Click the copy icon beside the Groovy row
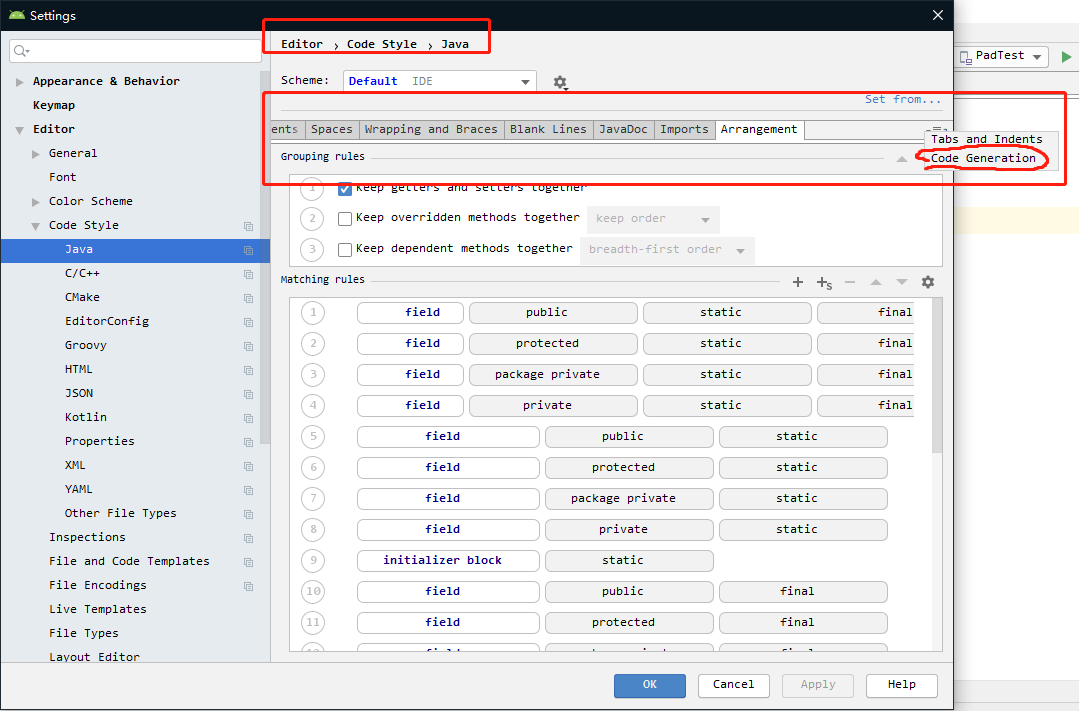Viewport: 1079px width, 711px height. tap(248, 346)
